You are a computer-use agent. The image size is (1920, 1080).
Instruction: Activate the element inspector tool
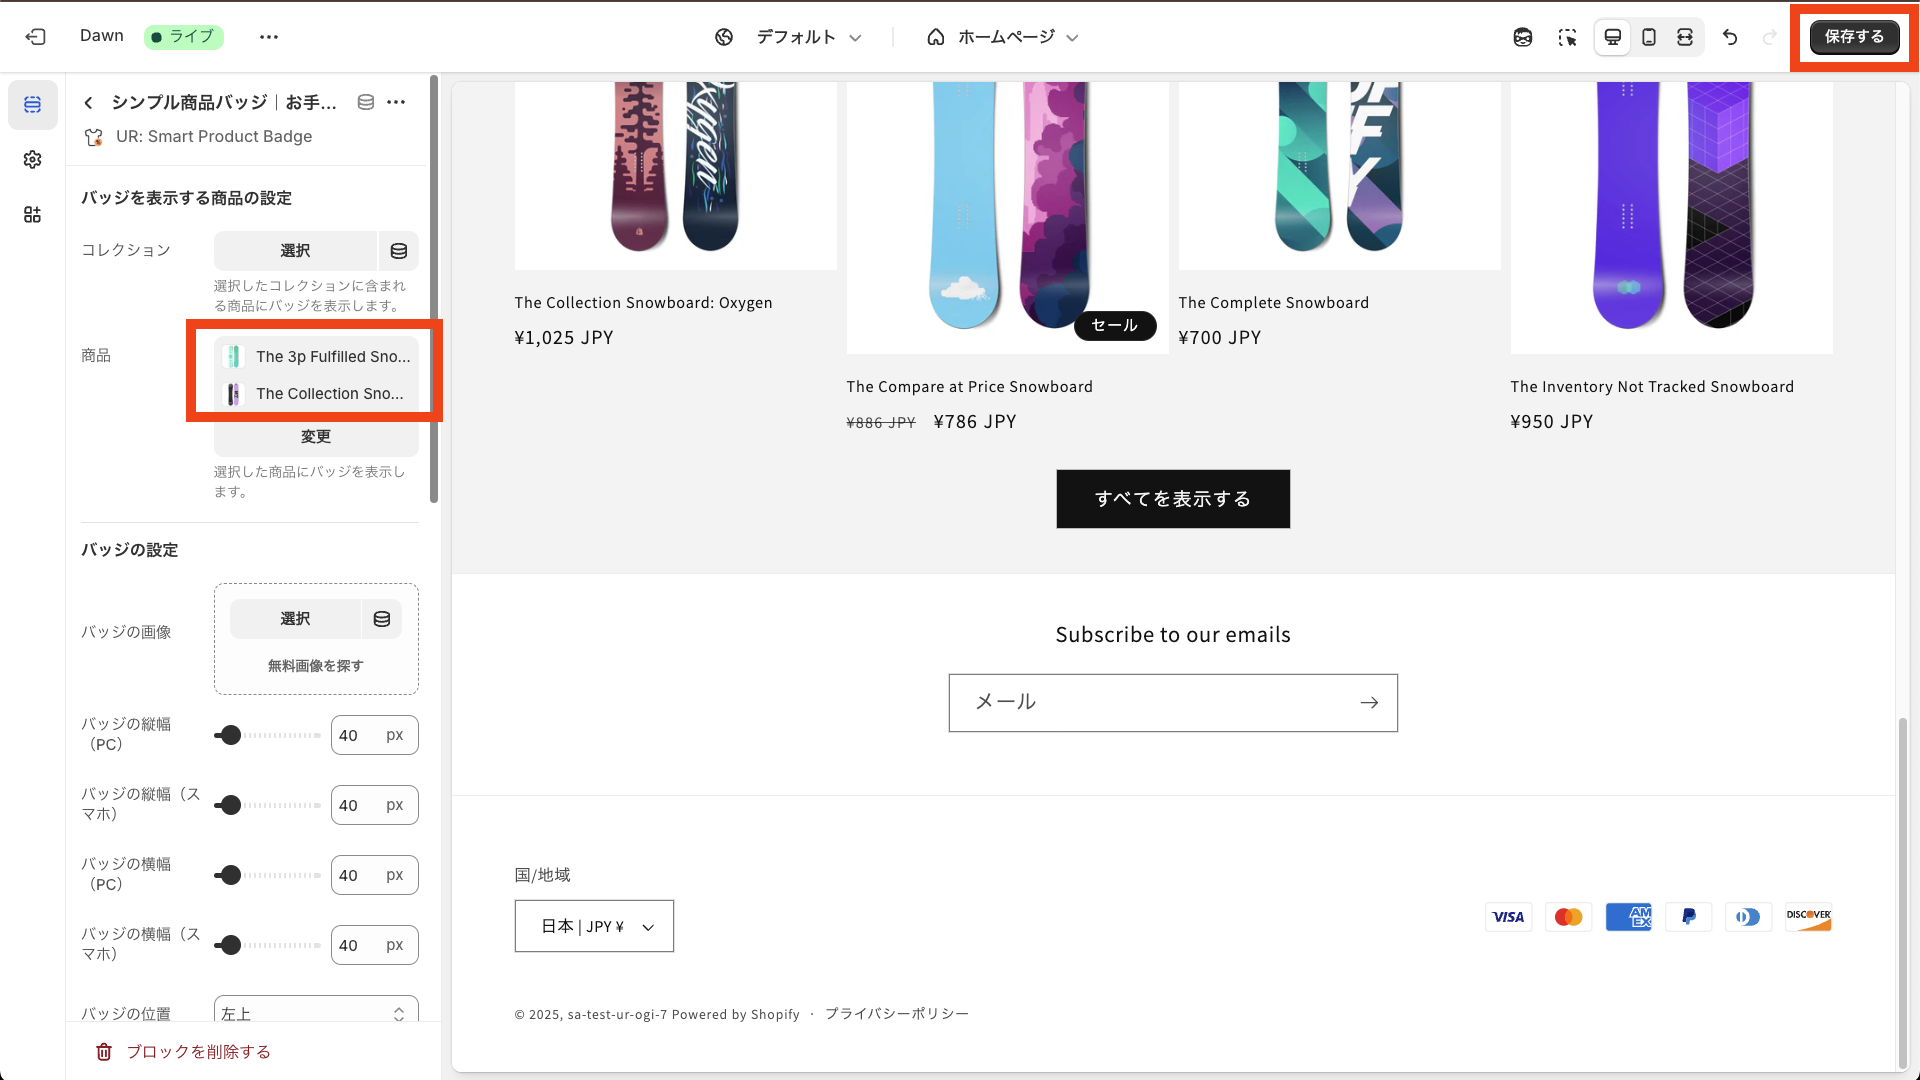[x=1567, y=37]
